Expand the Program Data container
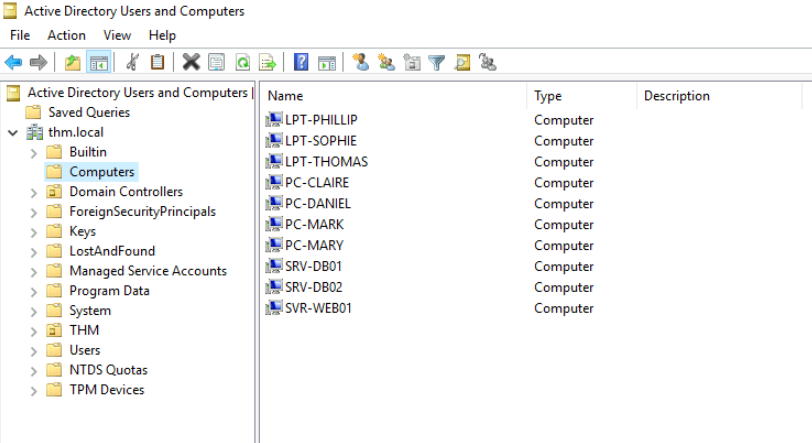Screen dimensions: 812x443 [x=34, y=292]
